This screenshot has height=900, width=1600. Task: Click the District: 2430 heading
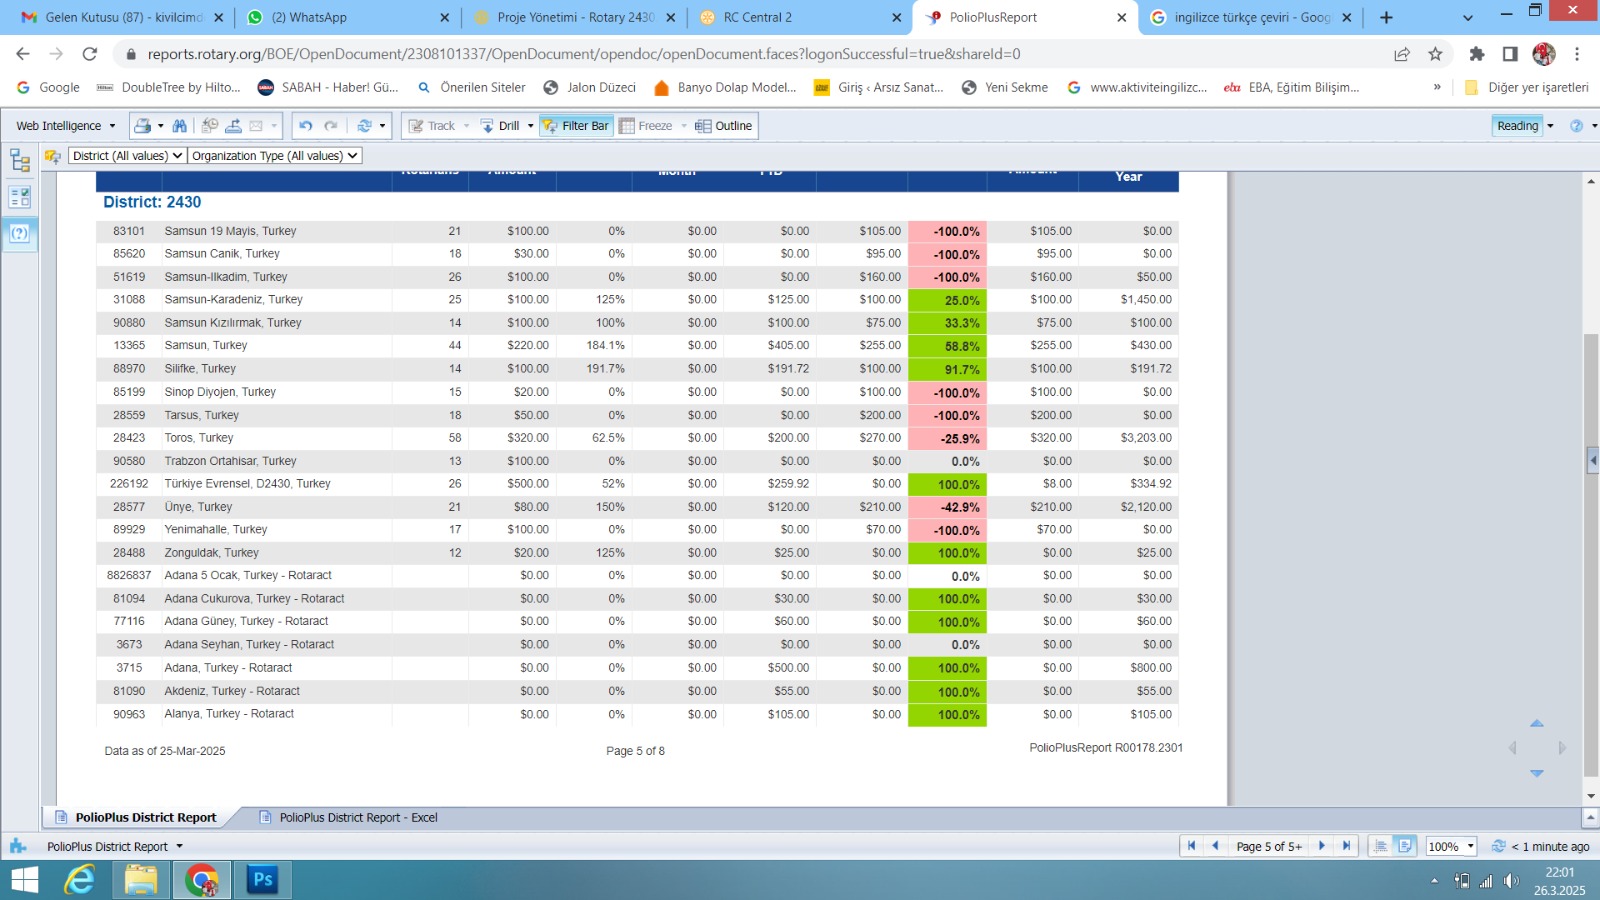point(152,202)
